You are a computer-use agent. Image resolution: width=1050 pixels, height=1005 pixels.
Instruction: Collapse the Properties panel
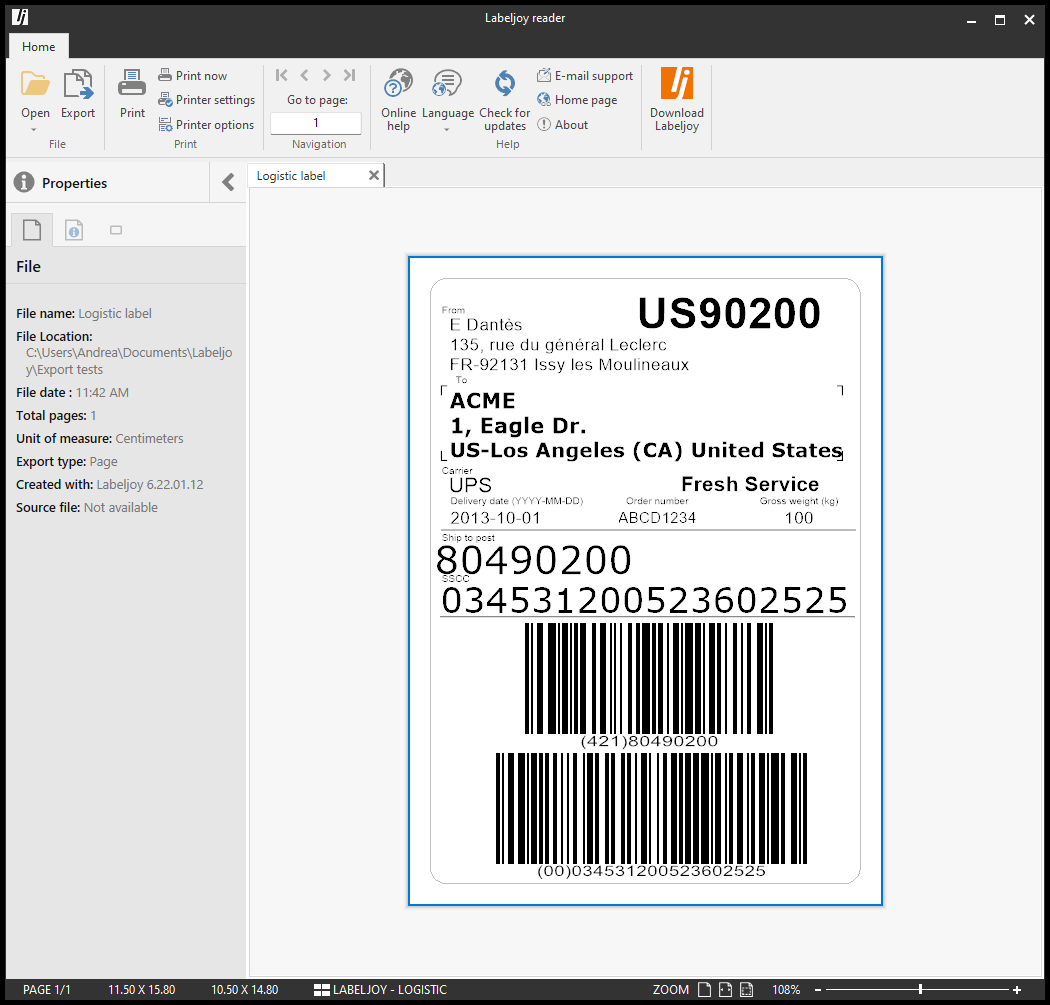coord(228,182)
